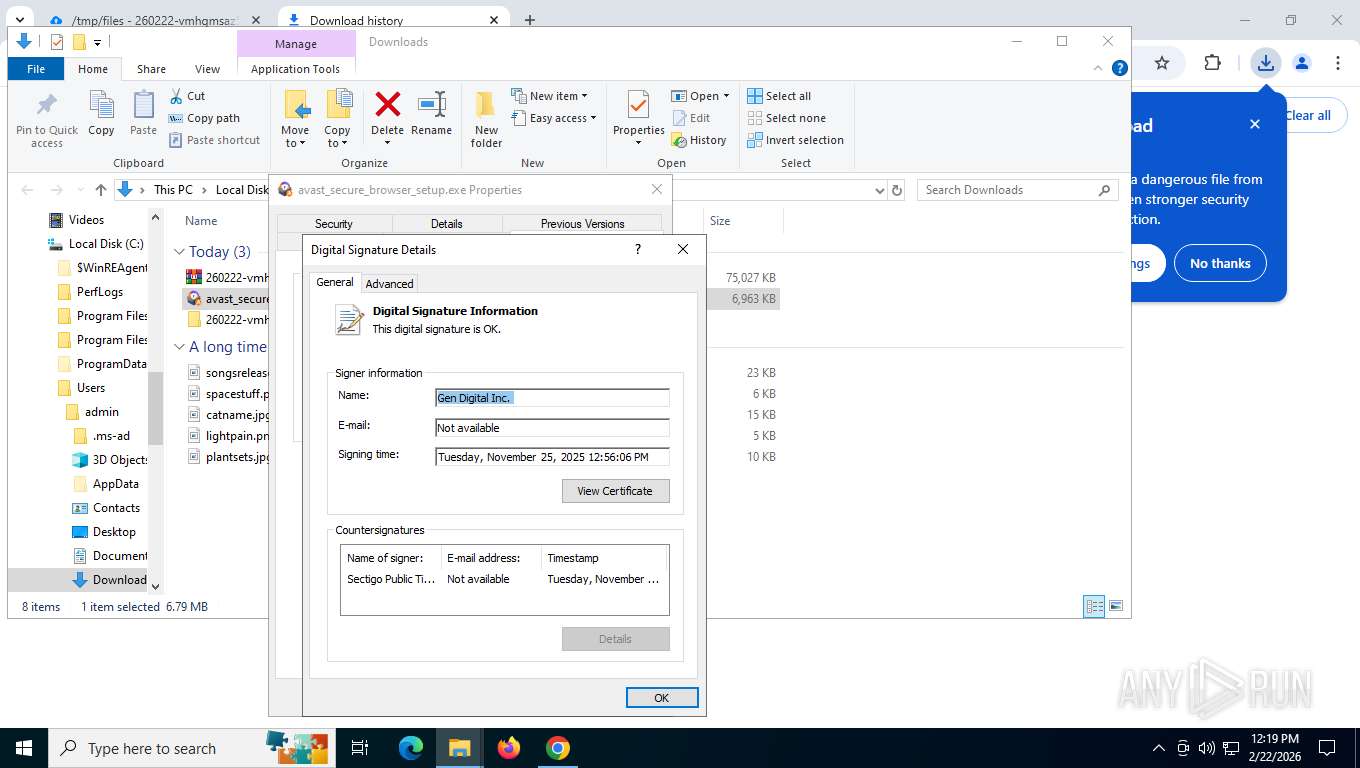Click Select all in ribbon
This screenshot has width=1360, height=768.
coord(779,96)
